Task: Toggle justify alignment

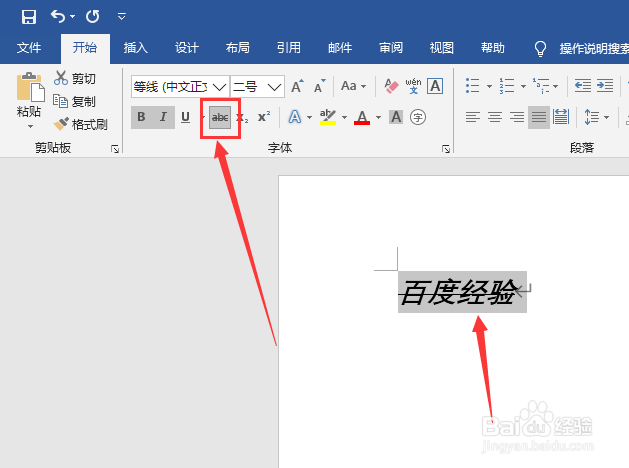Action: (x=539, y=117)
